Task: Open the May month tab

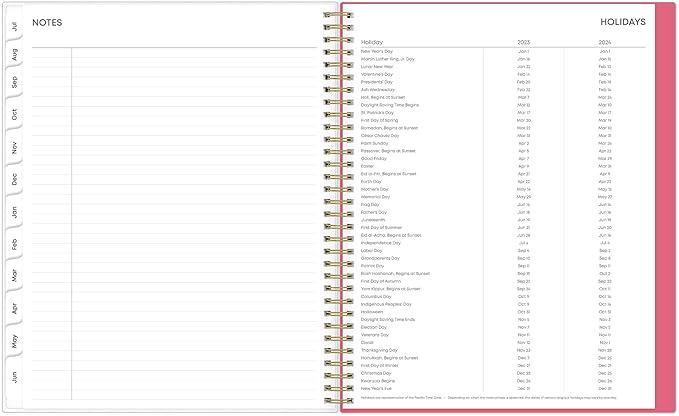Action: (x=13, y=343)
